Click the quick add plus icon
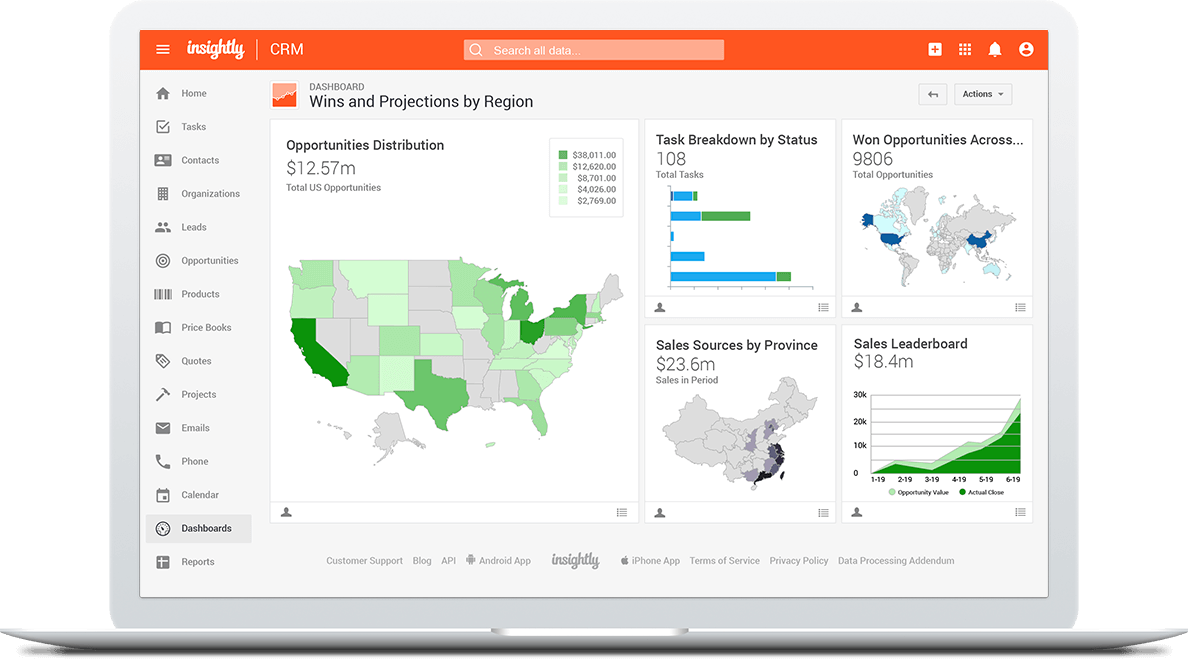The image size is (1188, 660). point(935,50)
